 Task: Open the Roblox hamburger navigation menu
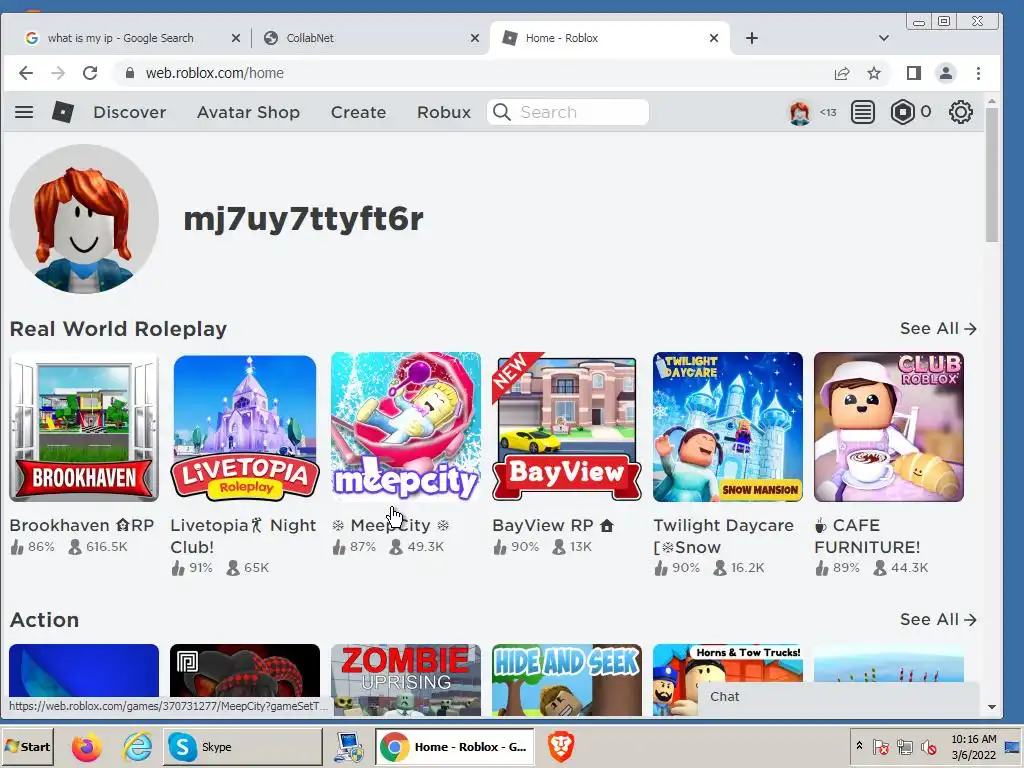(x=24, y=112)
